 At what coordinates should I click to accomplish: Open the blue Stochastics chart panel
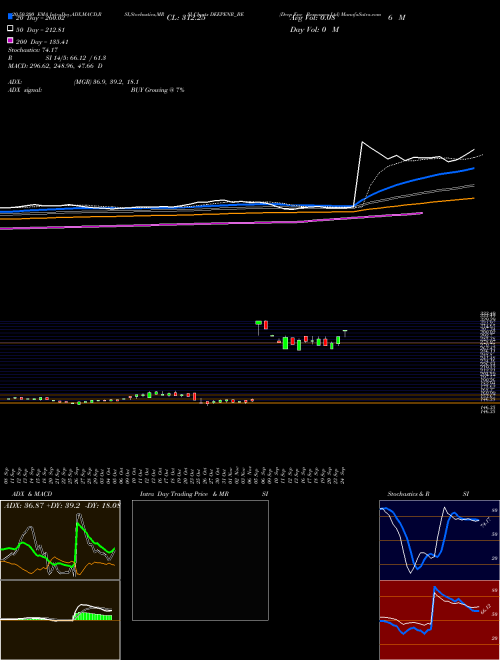(x=439, y=540)
